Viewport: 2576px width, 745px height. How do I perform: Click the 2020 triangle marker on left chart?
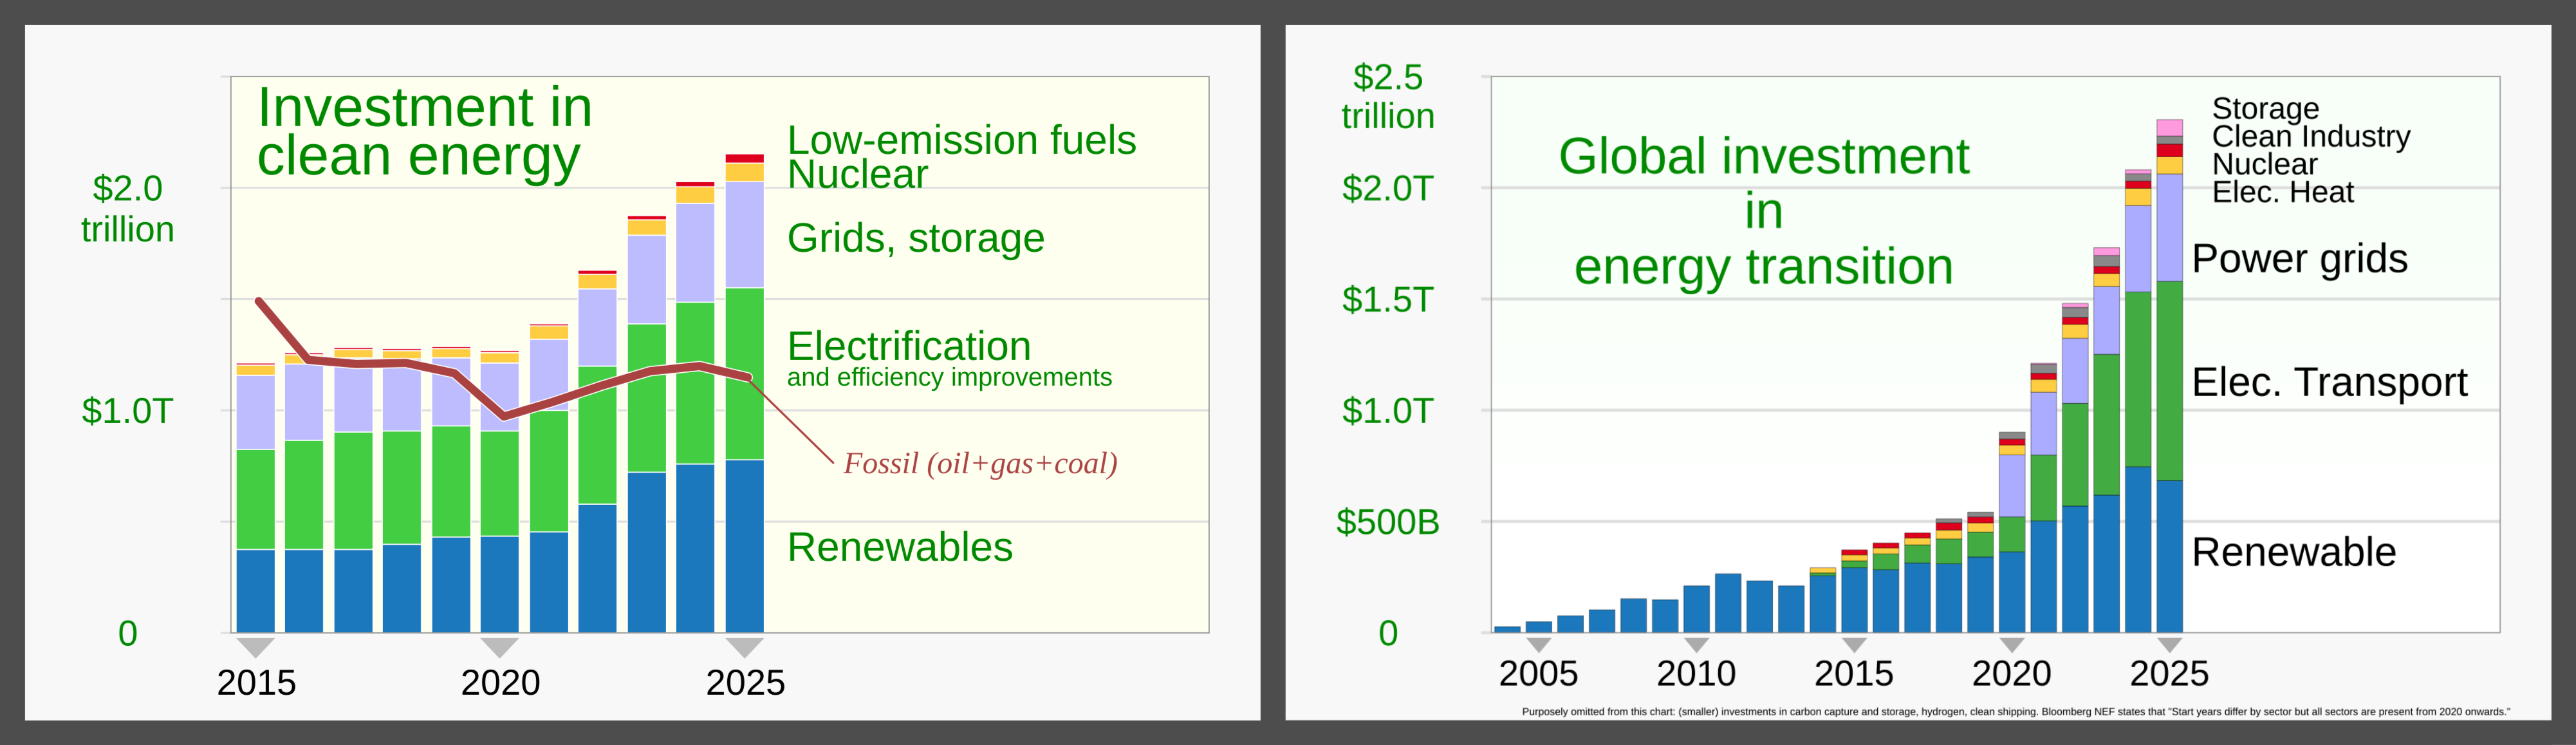499,647
